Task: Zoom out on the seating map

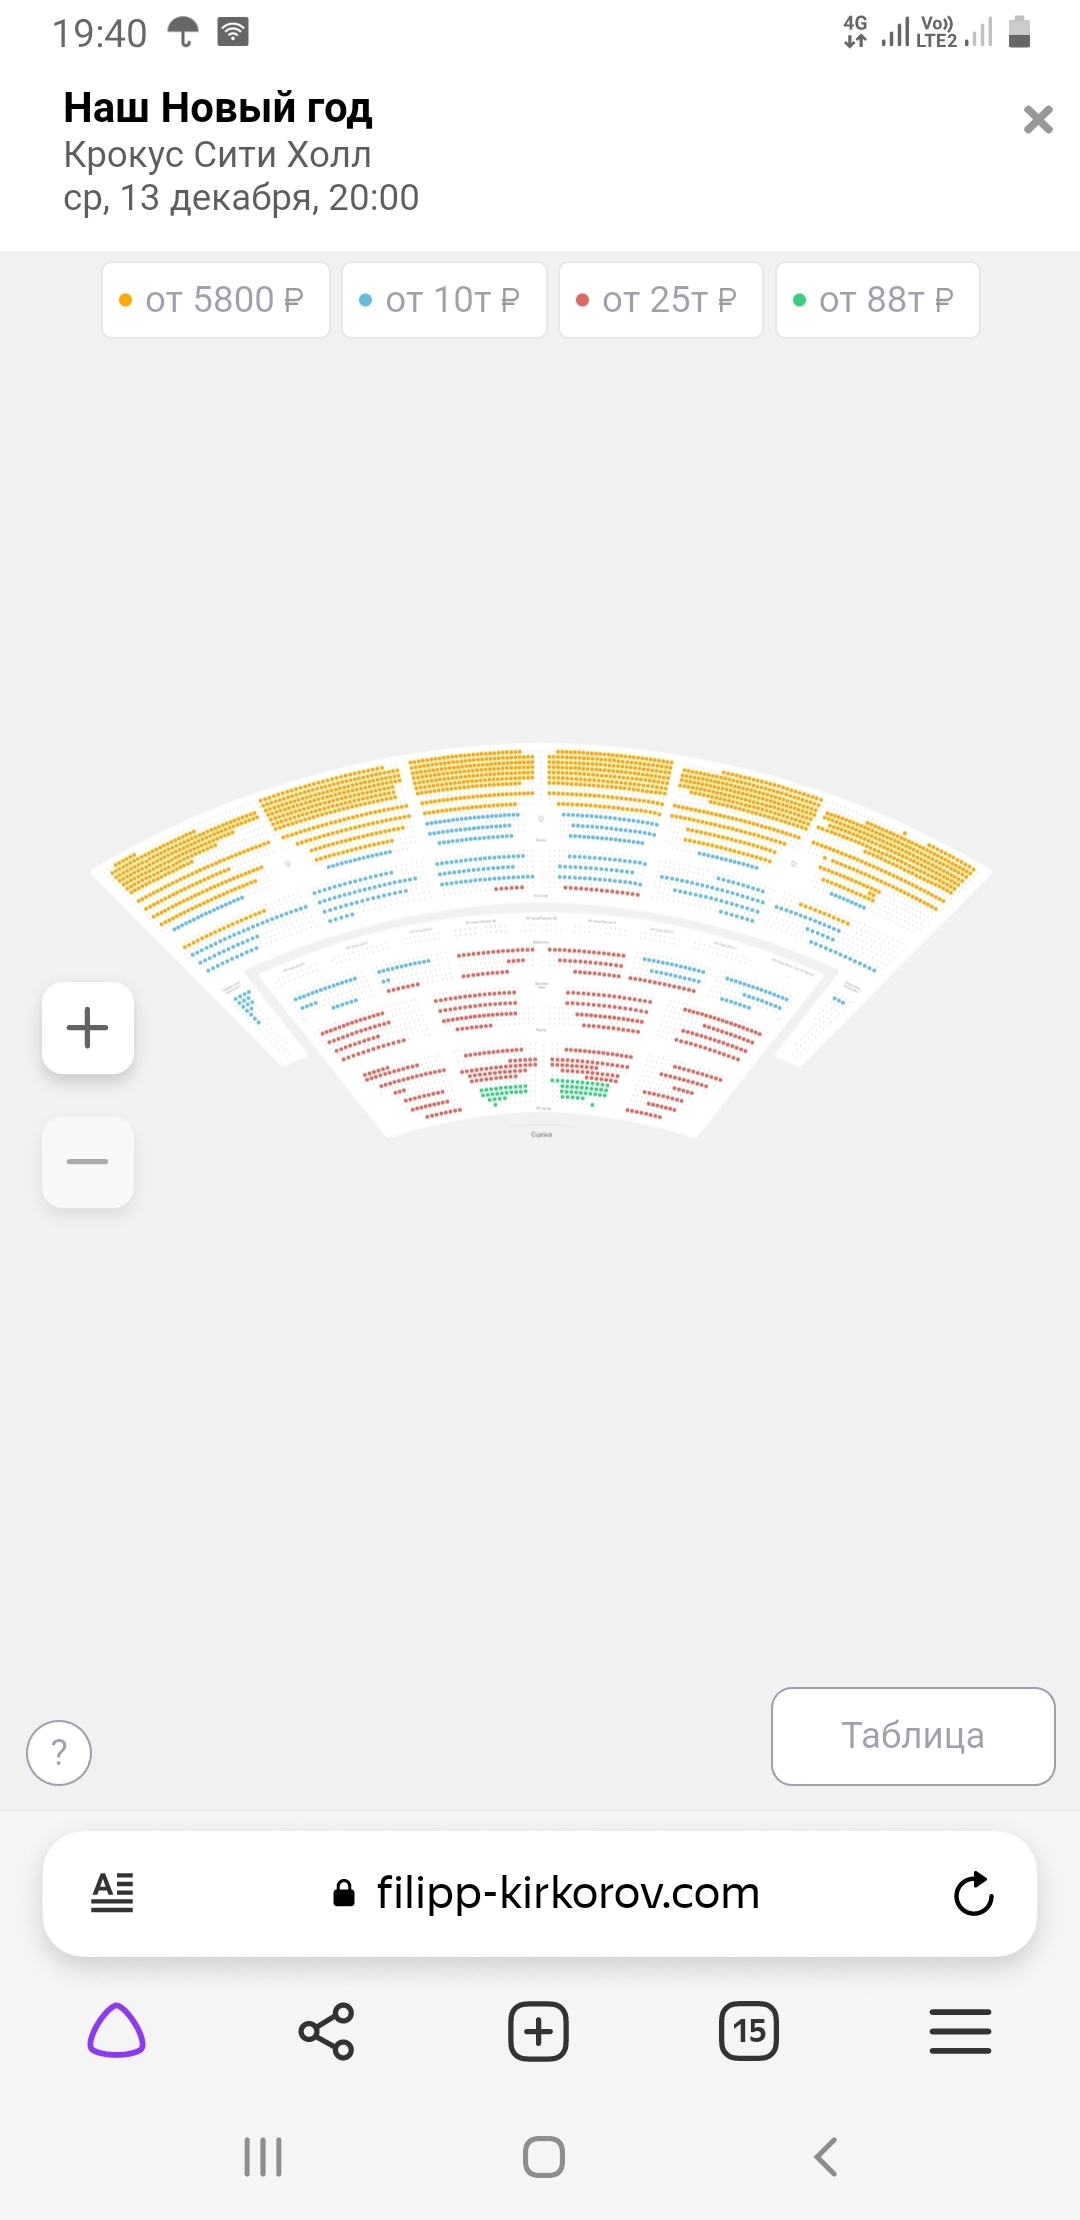Action: [88, 1162]
